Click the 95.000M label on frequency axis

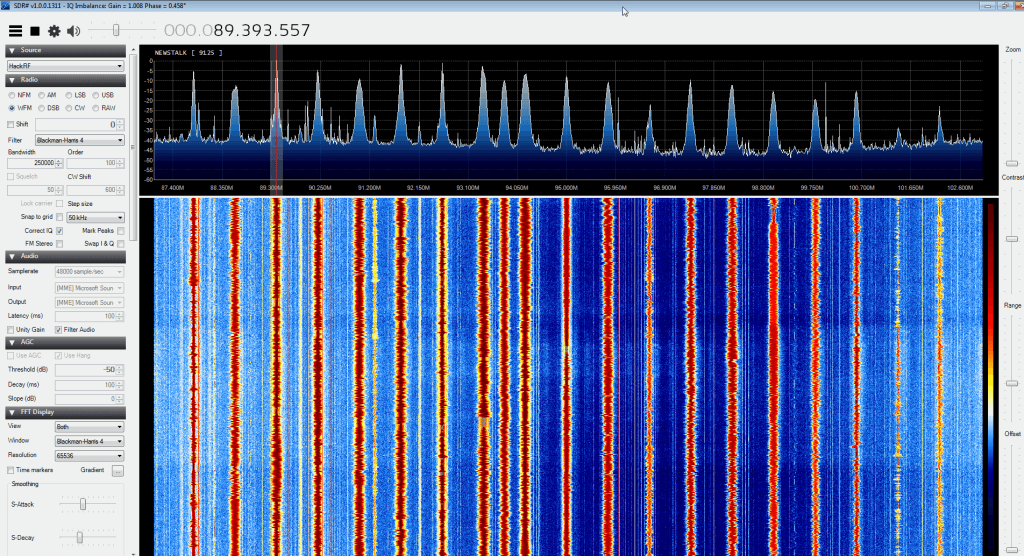pyautogui.click(x=566, y=188)
